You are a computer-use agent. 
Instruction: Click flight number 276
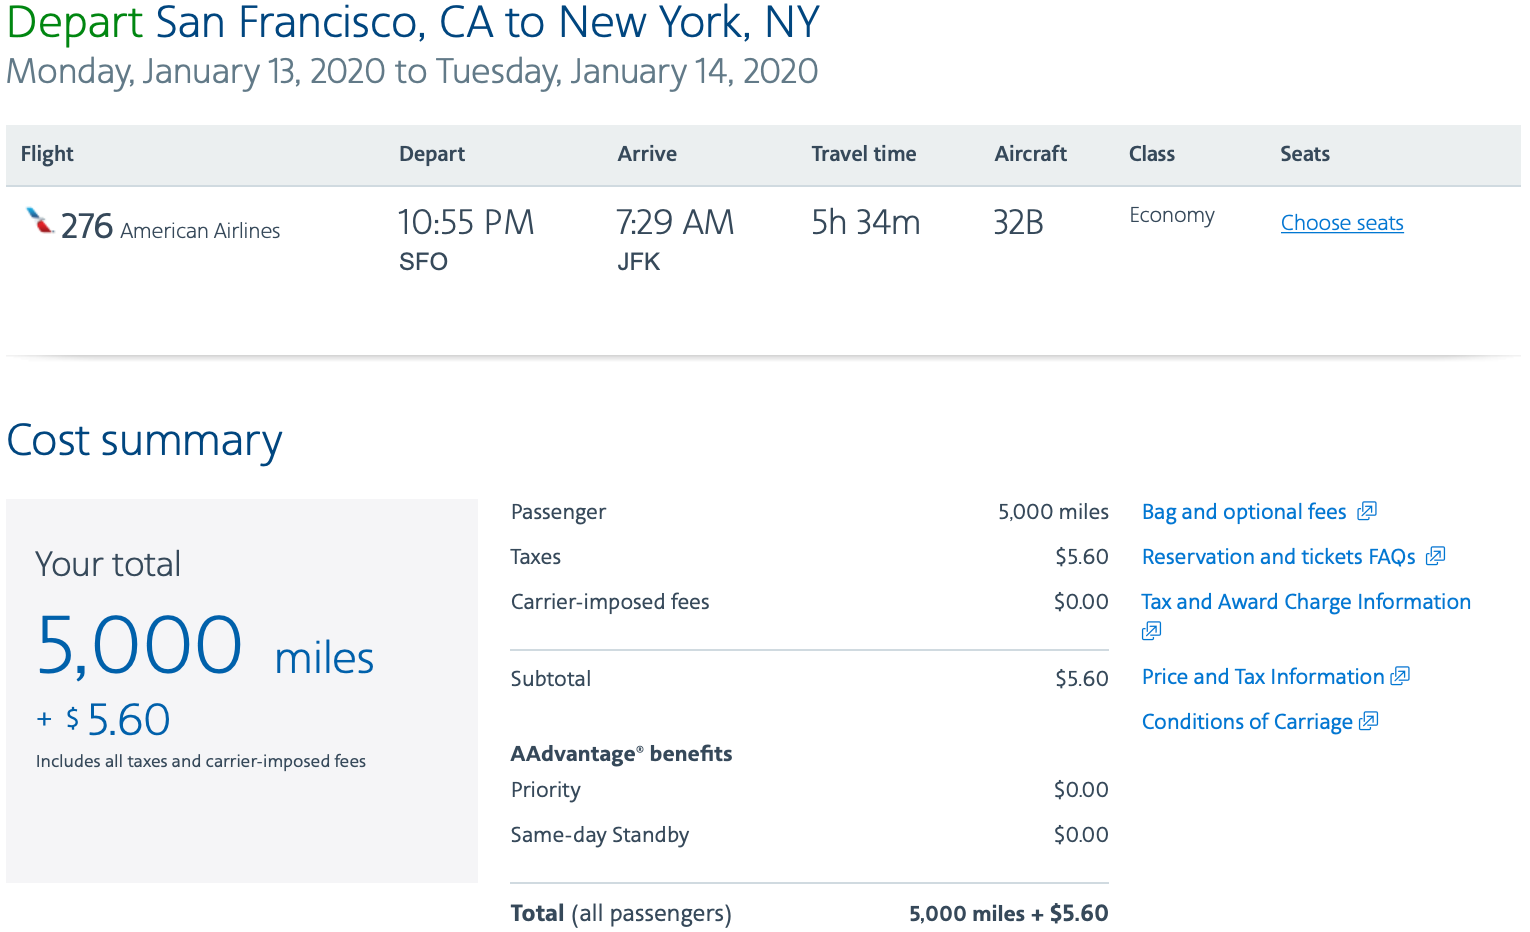(x=87, y=227)
